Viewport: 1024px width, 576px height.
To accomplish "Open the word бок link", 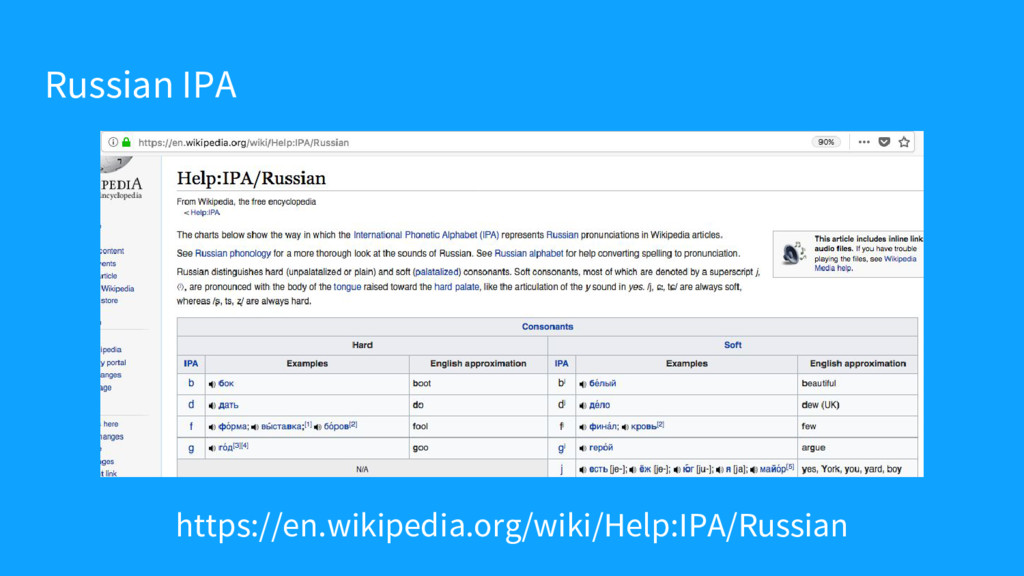I will click(226, 384).
